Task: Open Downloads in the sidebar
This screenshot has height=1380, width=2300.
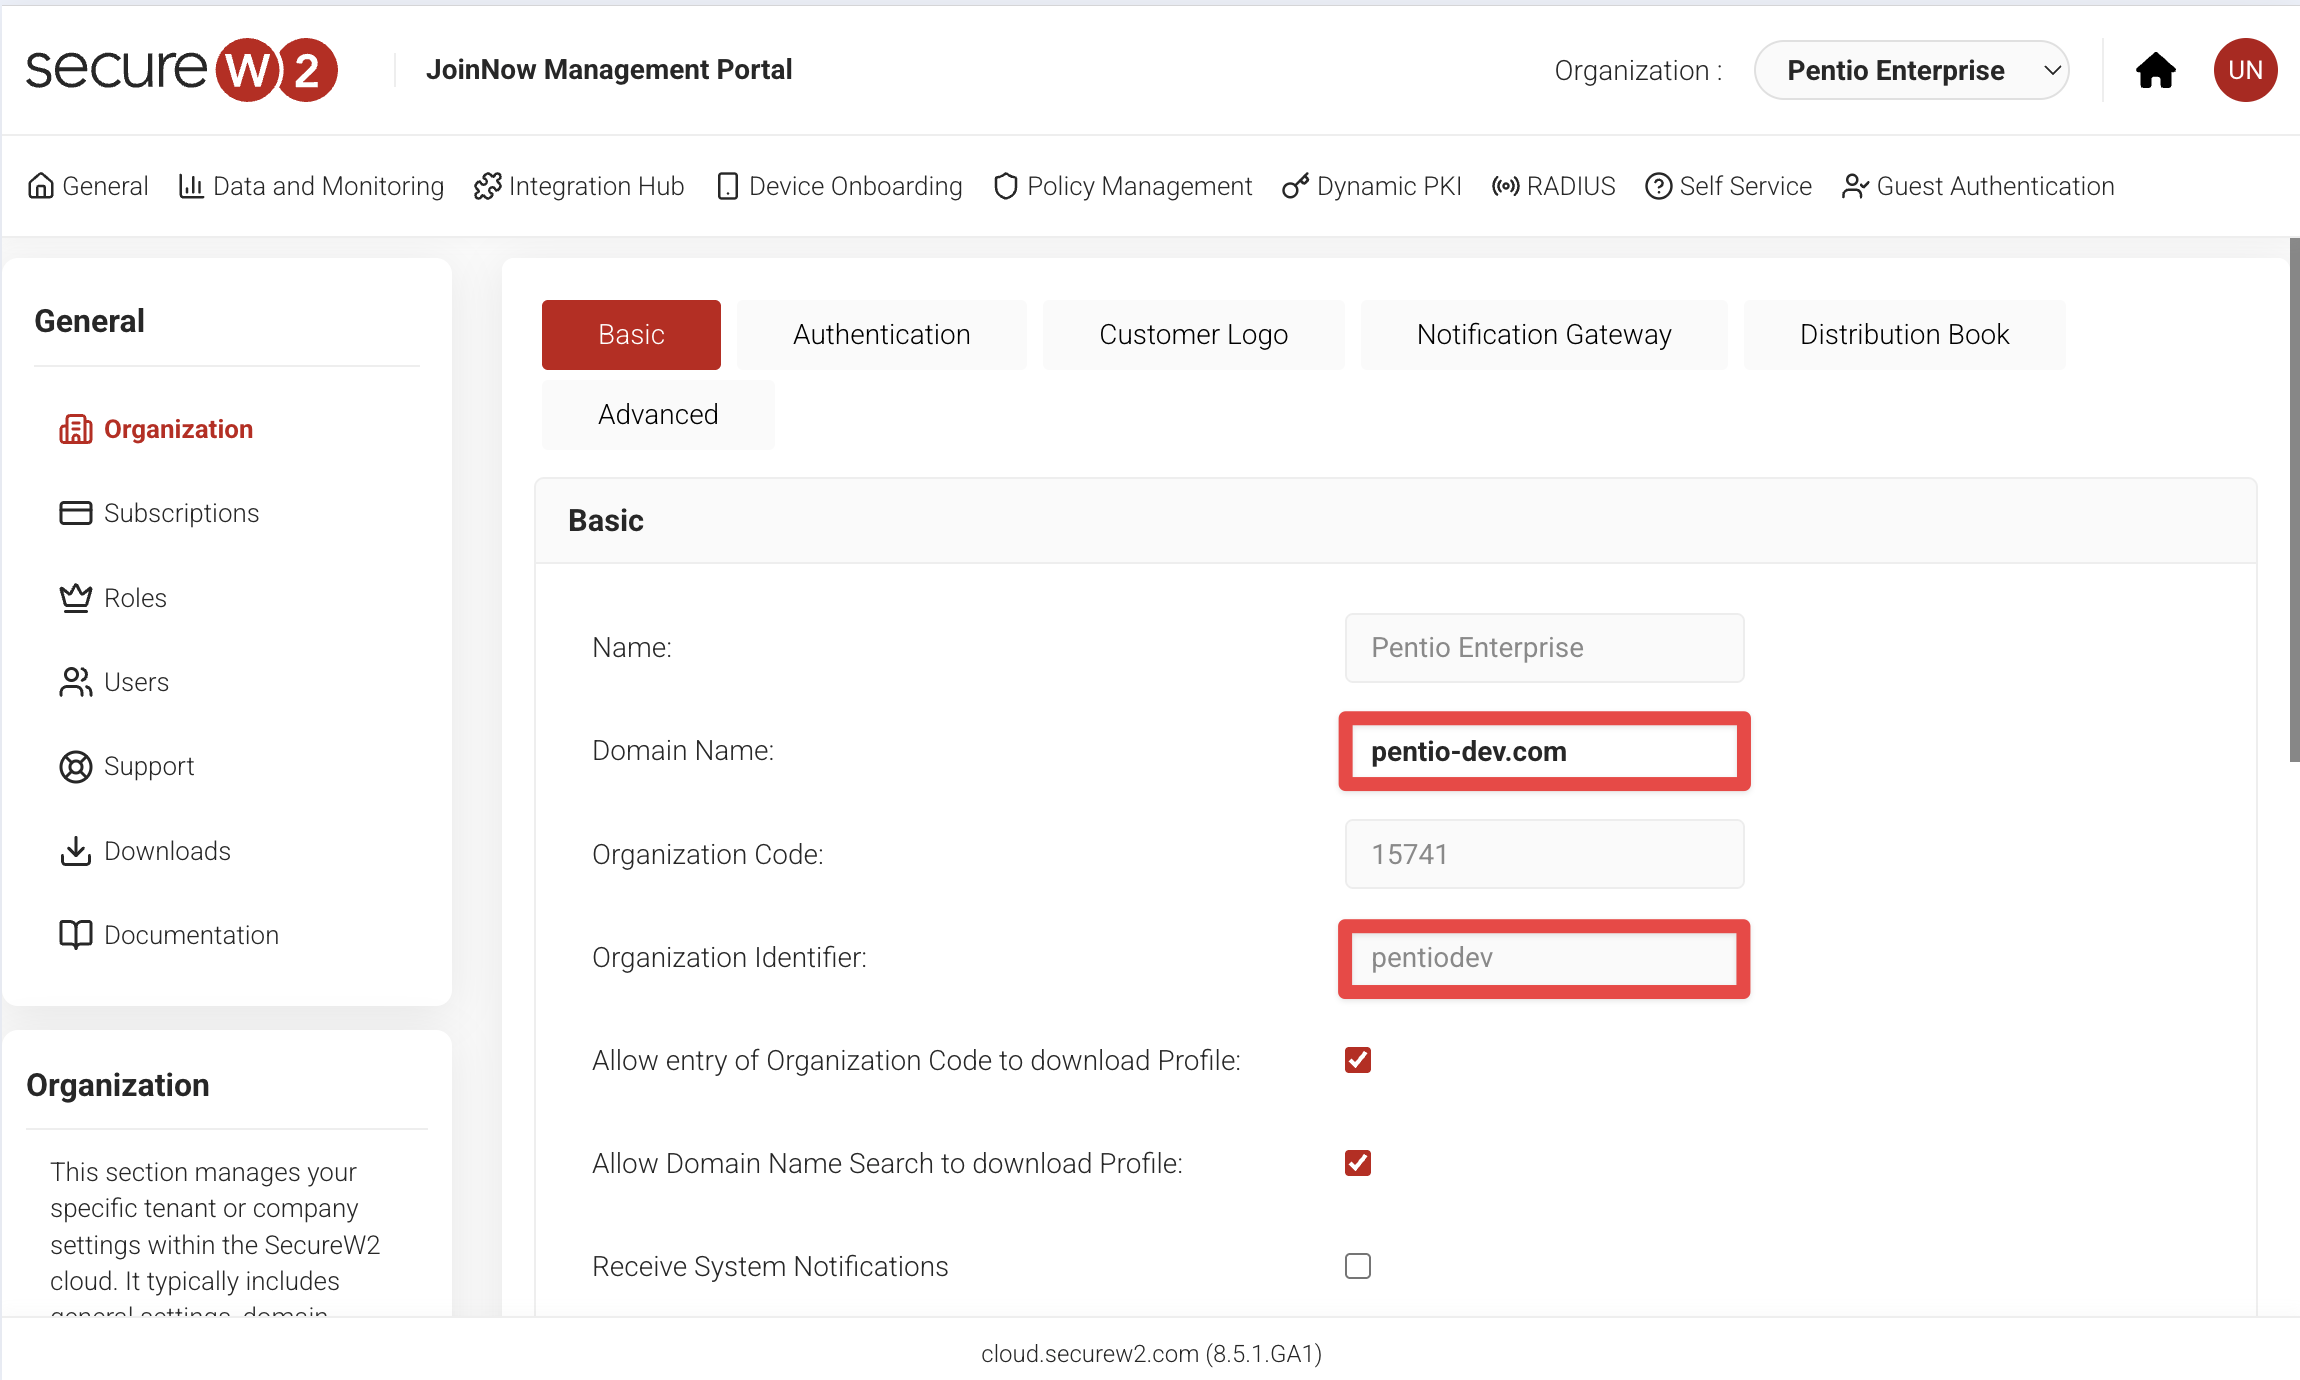Action: point(145,851)
